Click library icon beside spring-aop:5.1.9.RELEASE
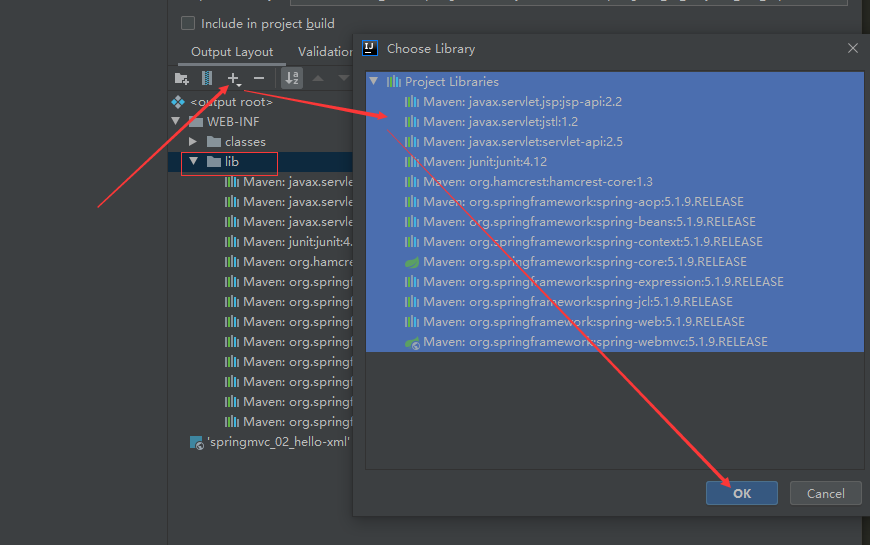870x545 pixels. point(412,201)
